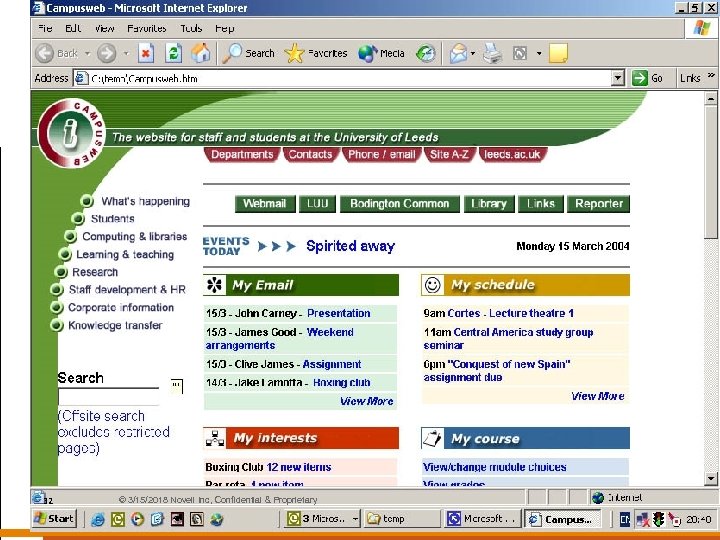Click the Address bar URL field
Screen dimensions: 720x540
pos(343,78)
